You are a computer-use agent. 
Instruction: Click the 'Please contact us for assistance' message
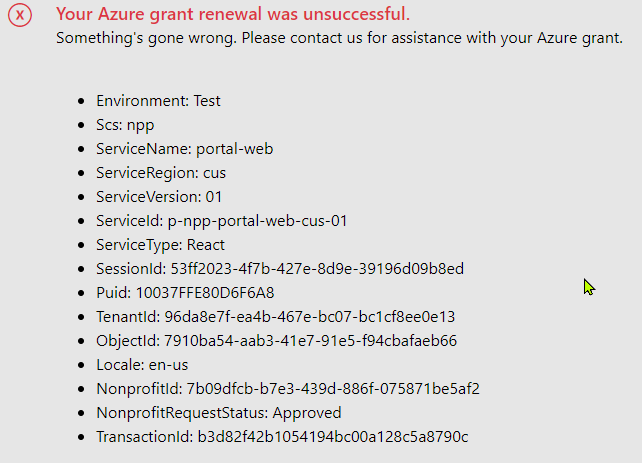click(339, 38)
